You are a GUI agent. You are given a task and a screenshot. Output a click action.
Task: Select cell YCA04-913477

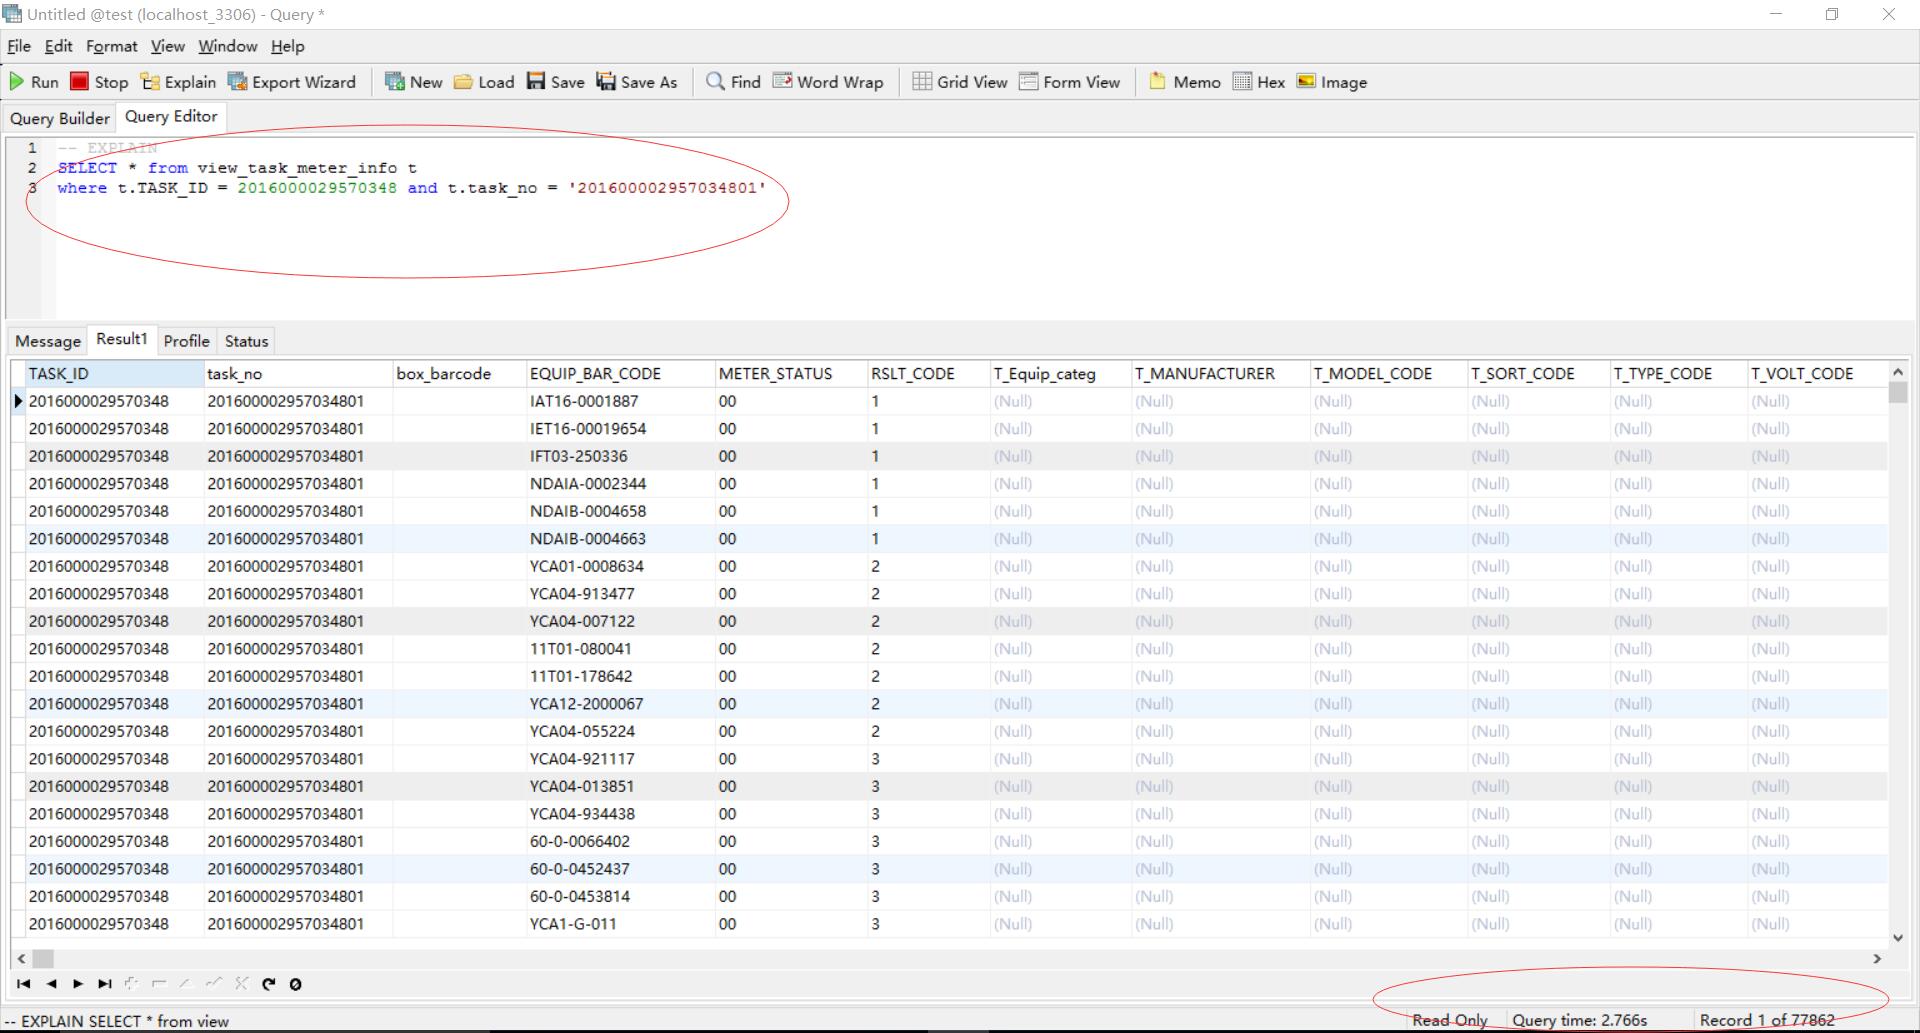620,593
